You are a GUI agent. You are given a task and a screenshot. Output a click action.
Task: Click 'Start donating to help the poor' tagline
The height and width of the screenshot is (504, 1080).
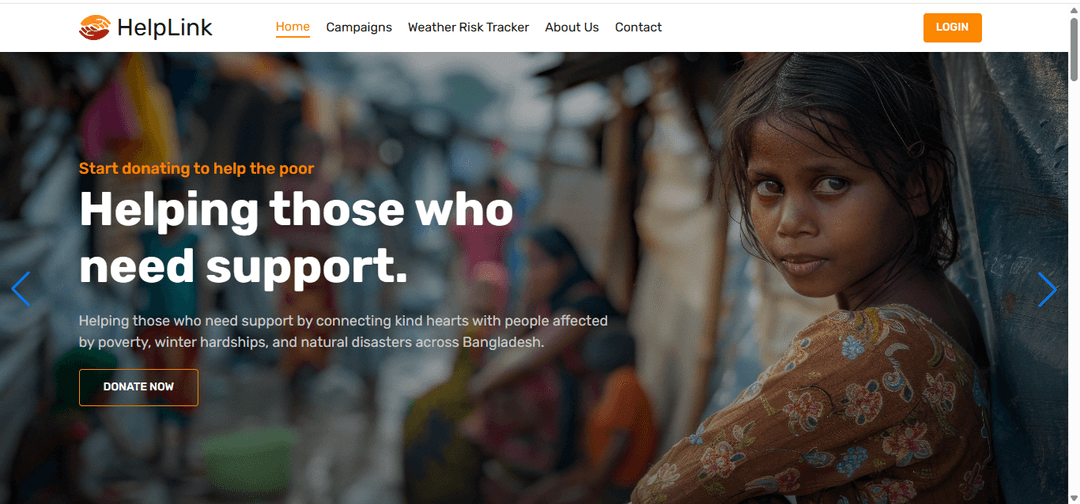click(x=196, y=169)
